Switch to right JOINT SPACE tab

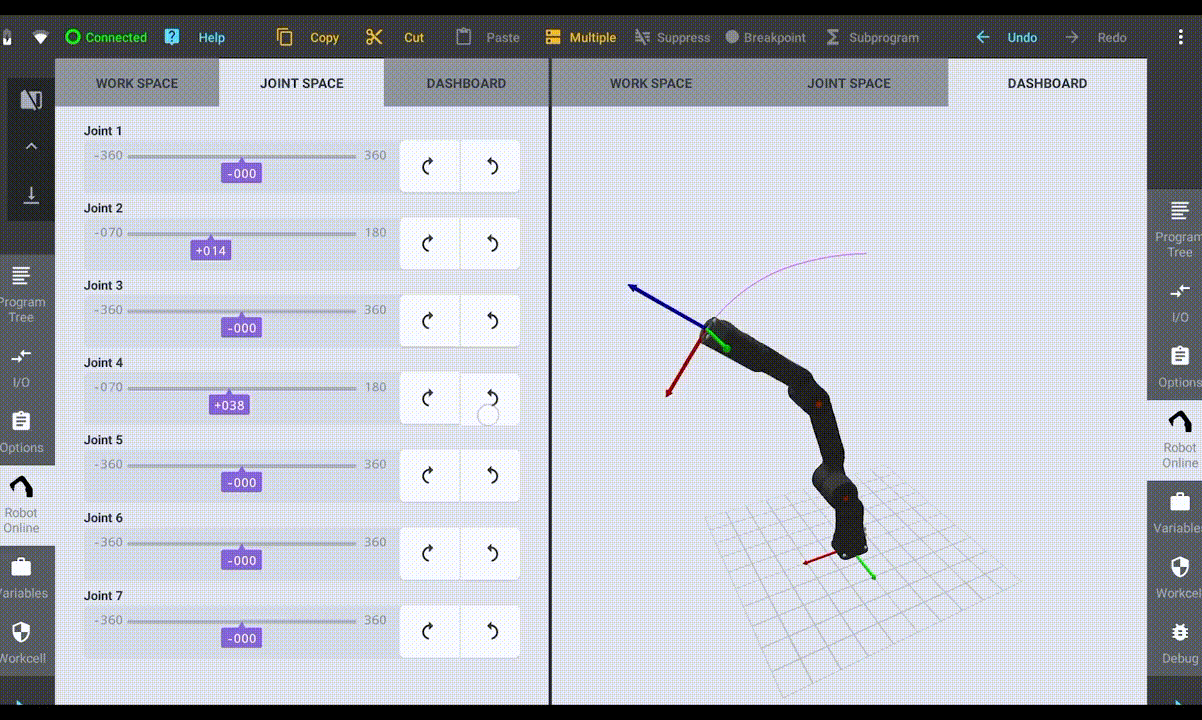pos(848,83)
